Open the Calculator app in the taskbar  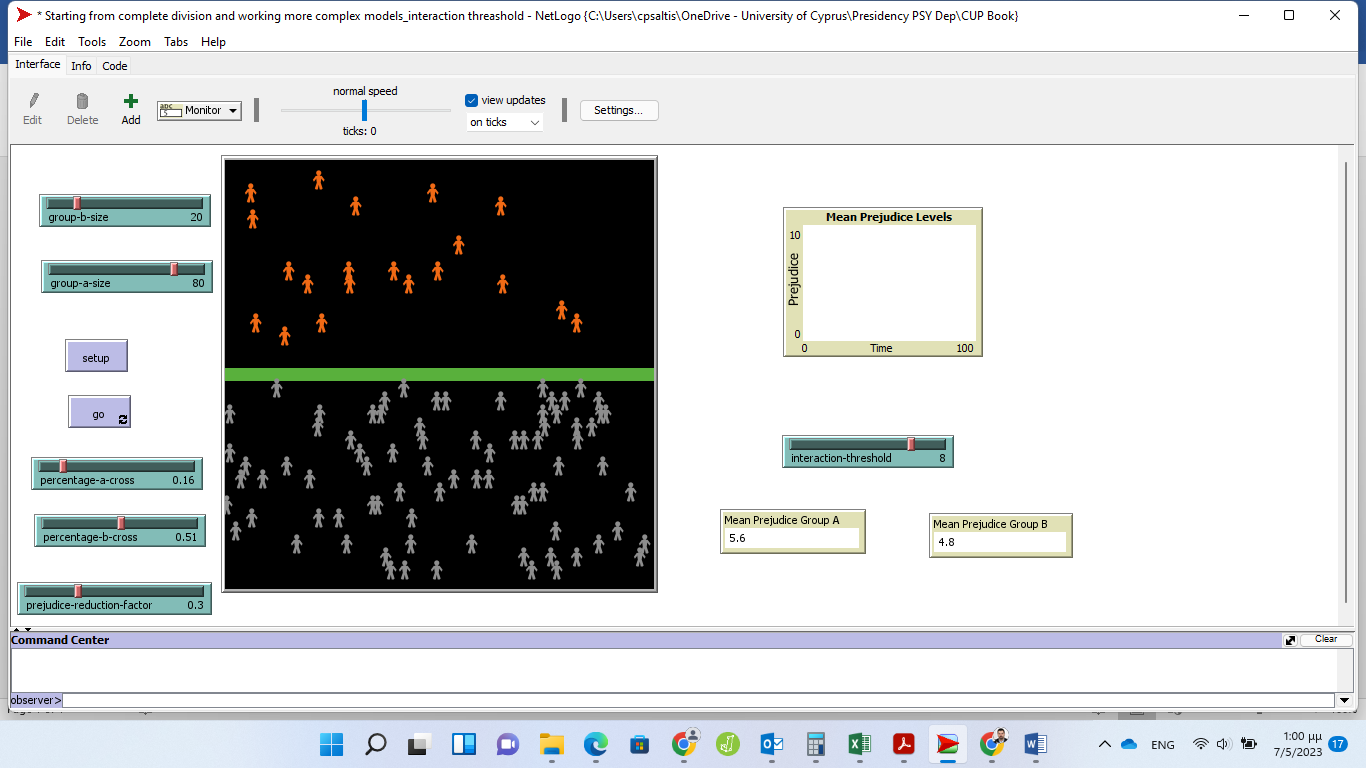tap(815, 744)
